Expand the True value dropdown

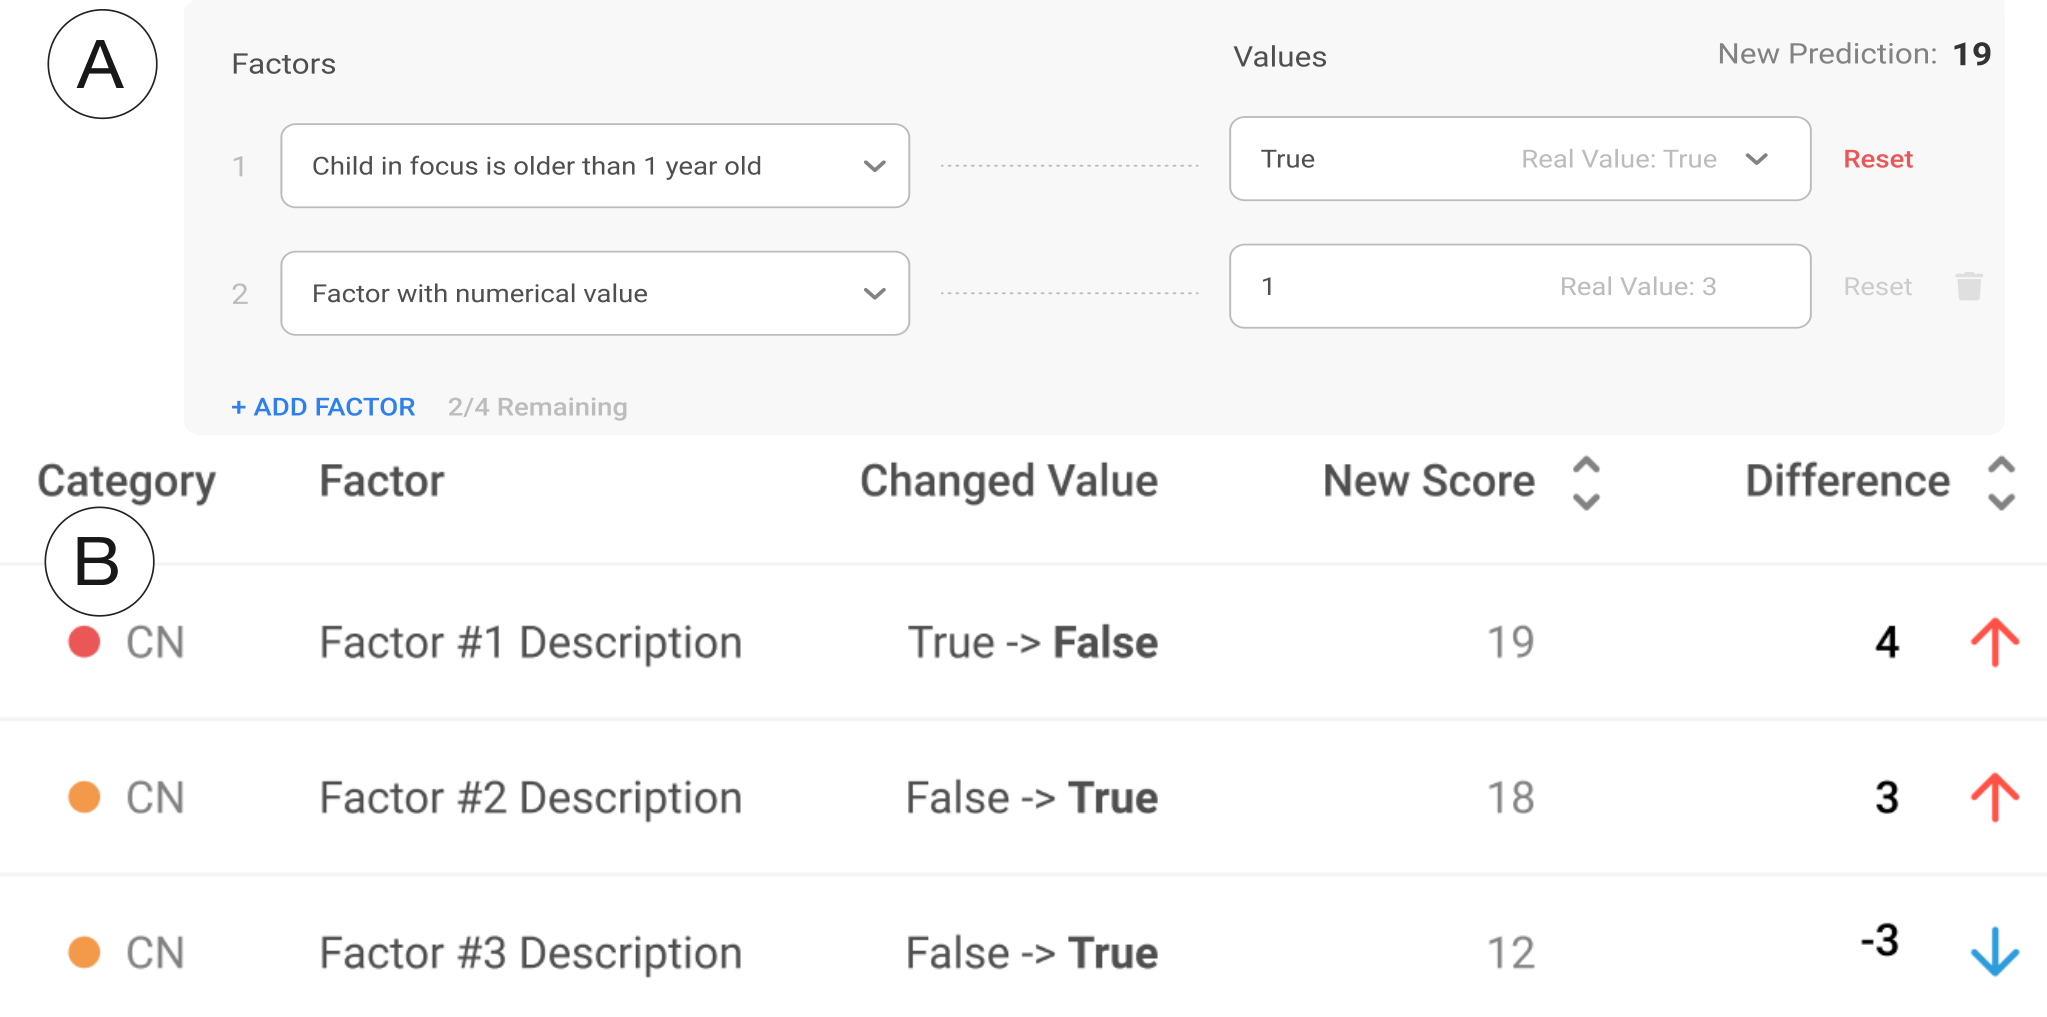pyautogui.click(x=1520, y=159)
